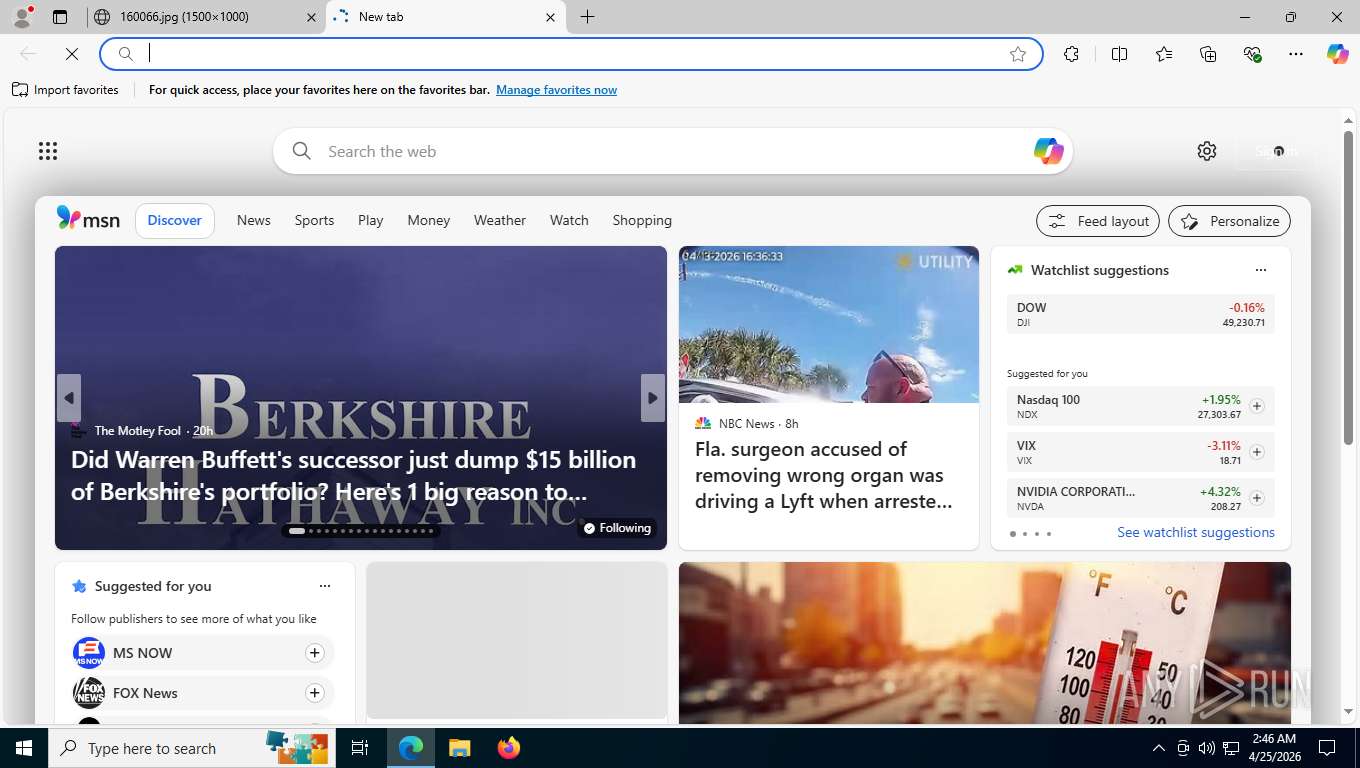1360x768 pixels.
Task: Show hidden system tray icons
Action: click(x=1159, y=748)
